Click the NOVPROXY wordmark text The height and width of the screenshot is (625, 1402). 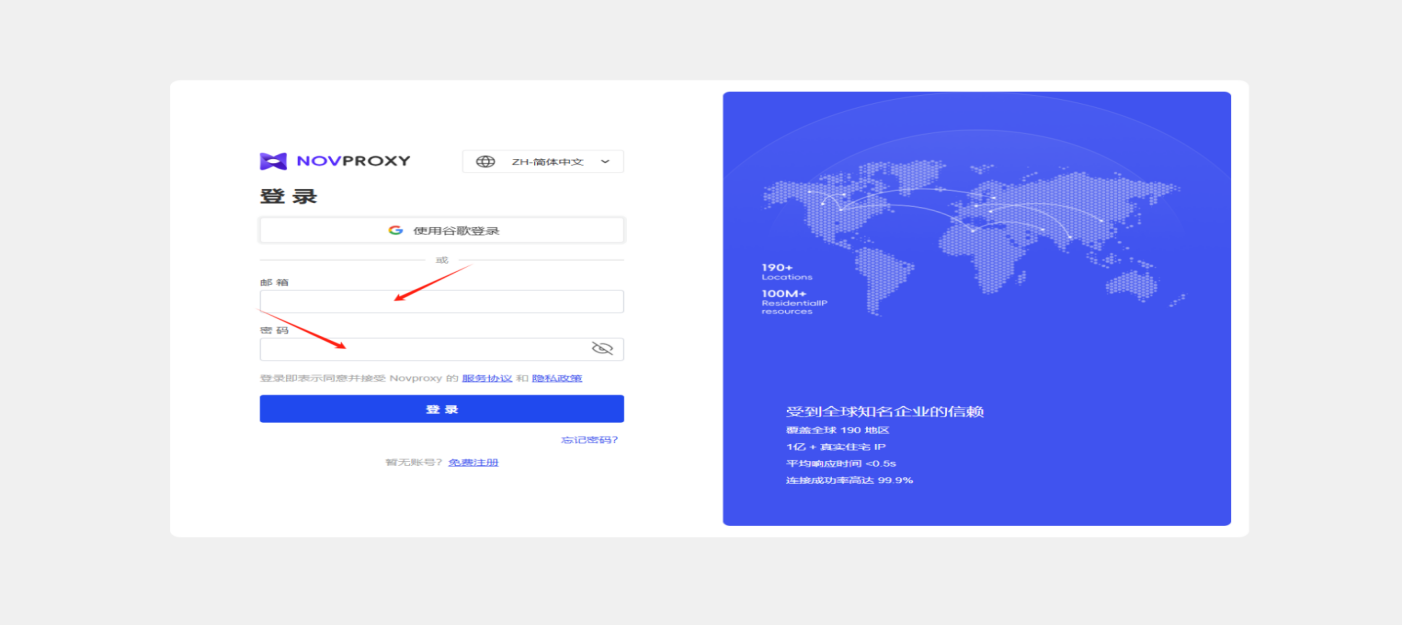click(x=355, y=160)
